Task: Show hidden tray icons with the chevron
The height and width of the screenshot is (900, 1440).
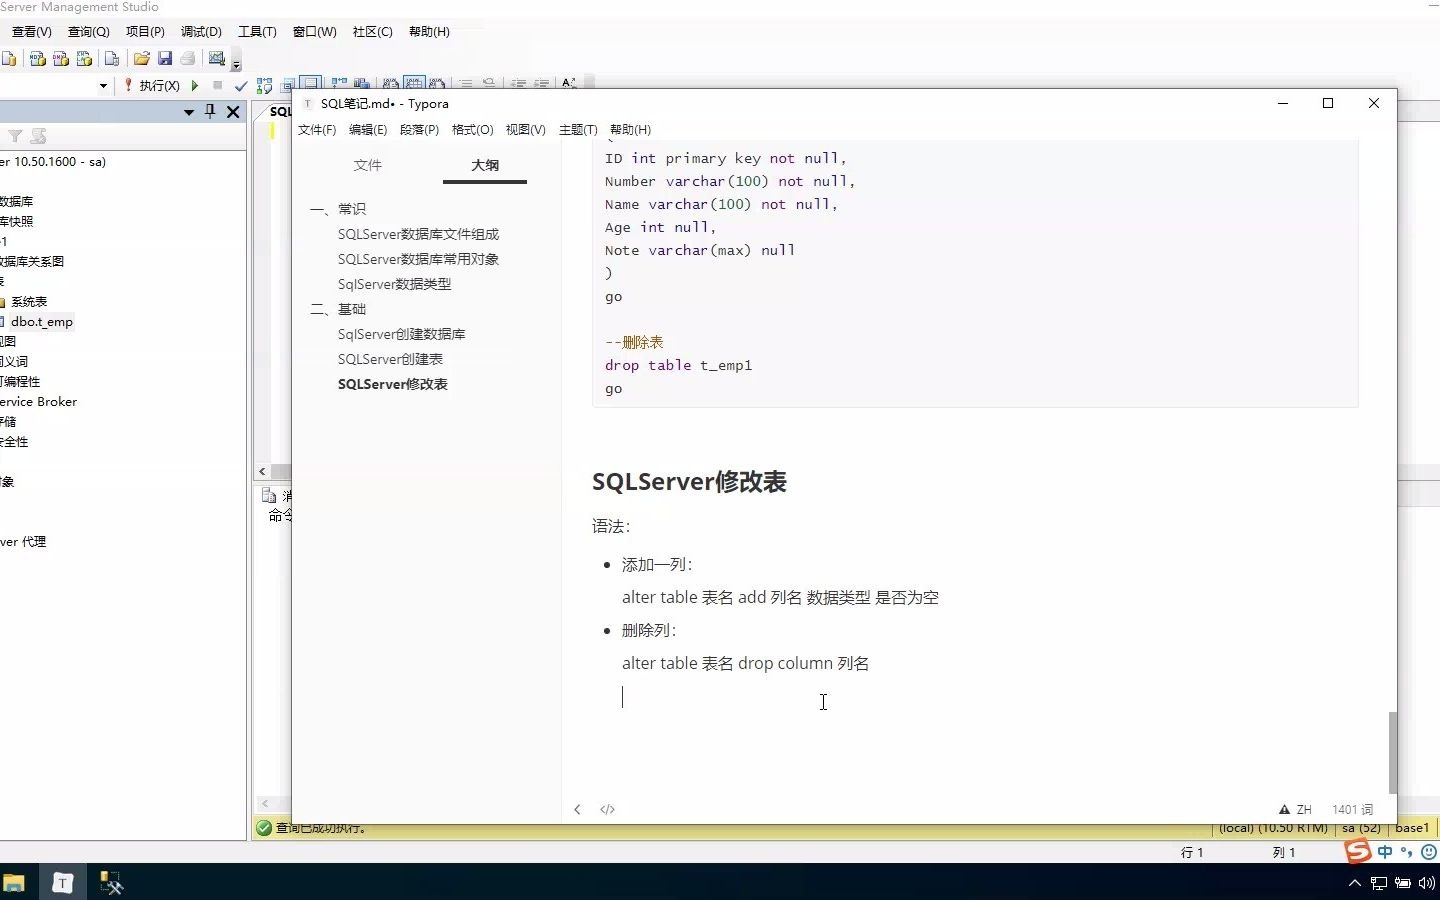Action: point(1354,883)
